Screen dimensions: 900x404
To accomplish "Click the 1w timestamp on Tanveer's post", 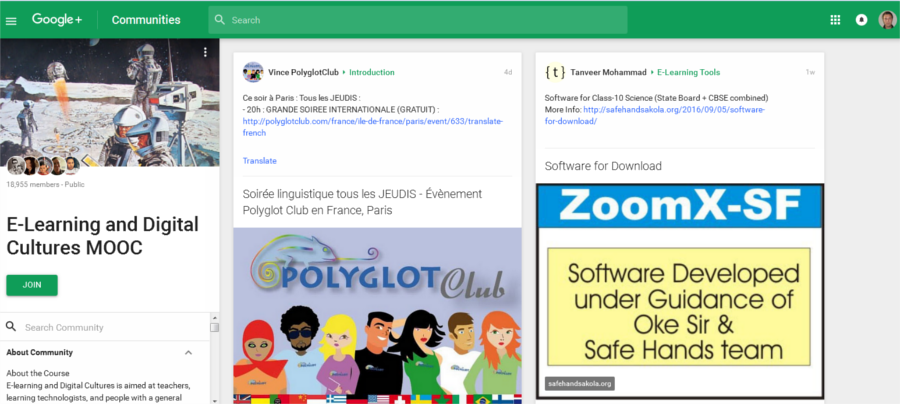I will click(810, 72).
